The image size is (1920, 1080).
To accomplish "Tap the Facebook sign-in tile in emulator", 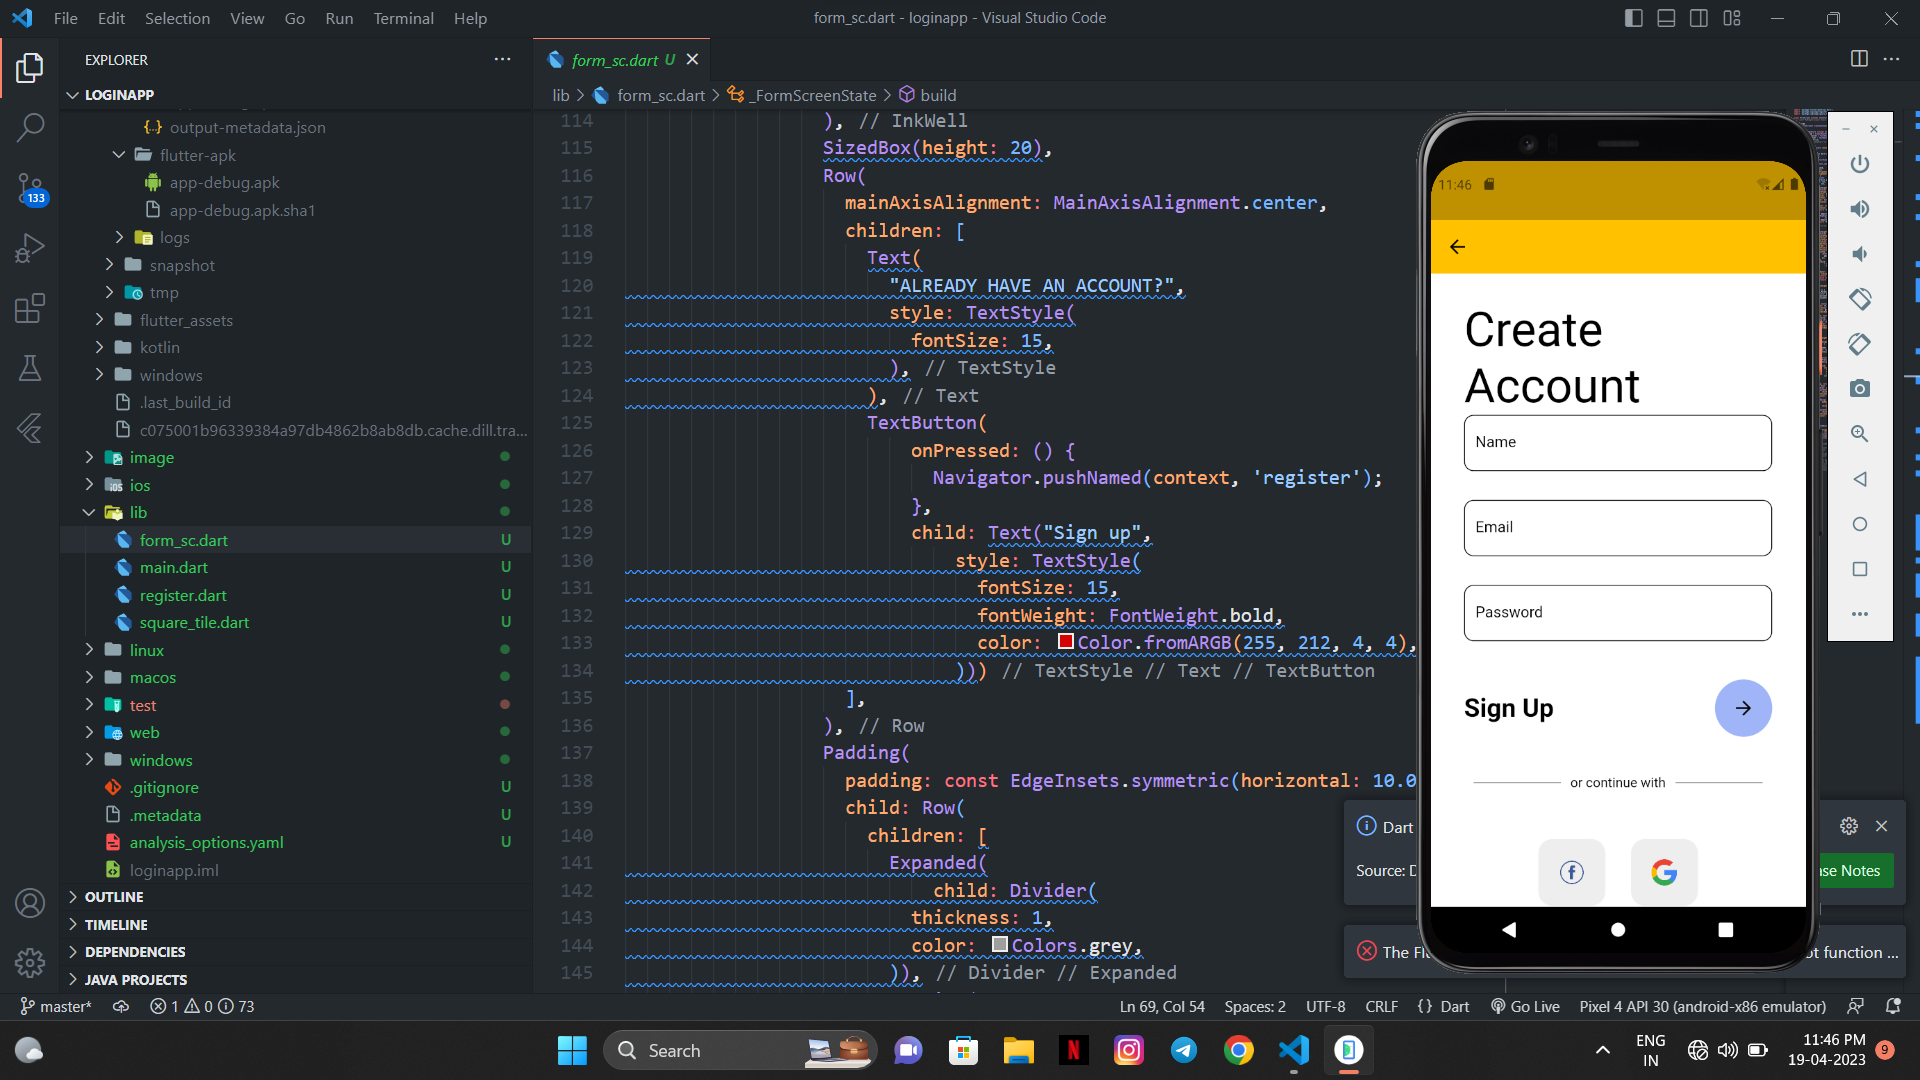I will (x=1572, y=872).
